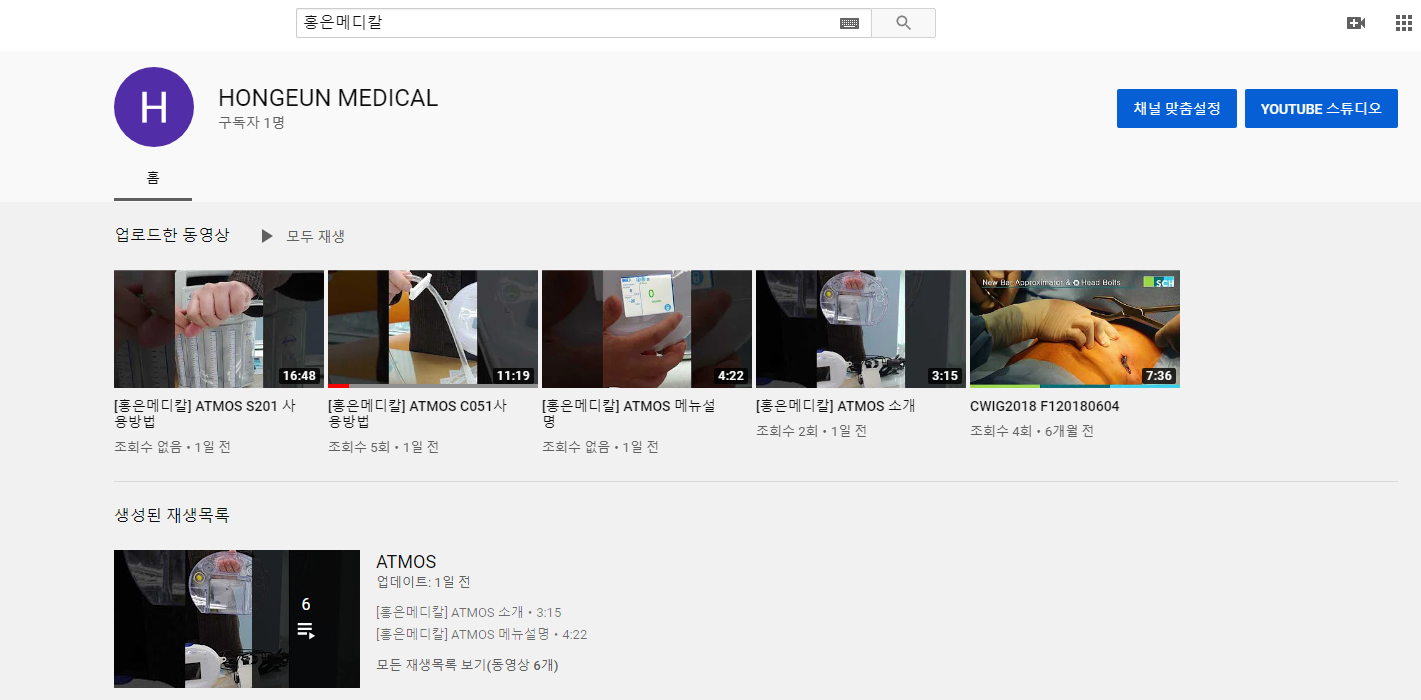
Task: Click the 3:15 duration badge on thumbnail
Action: pyautogui.click(x=945, y=376)
